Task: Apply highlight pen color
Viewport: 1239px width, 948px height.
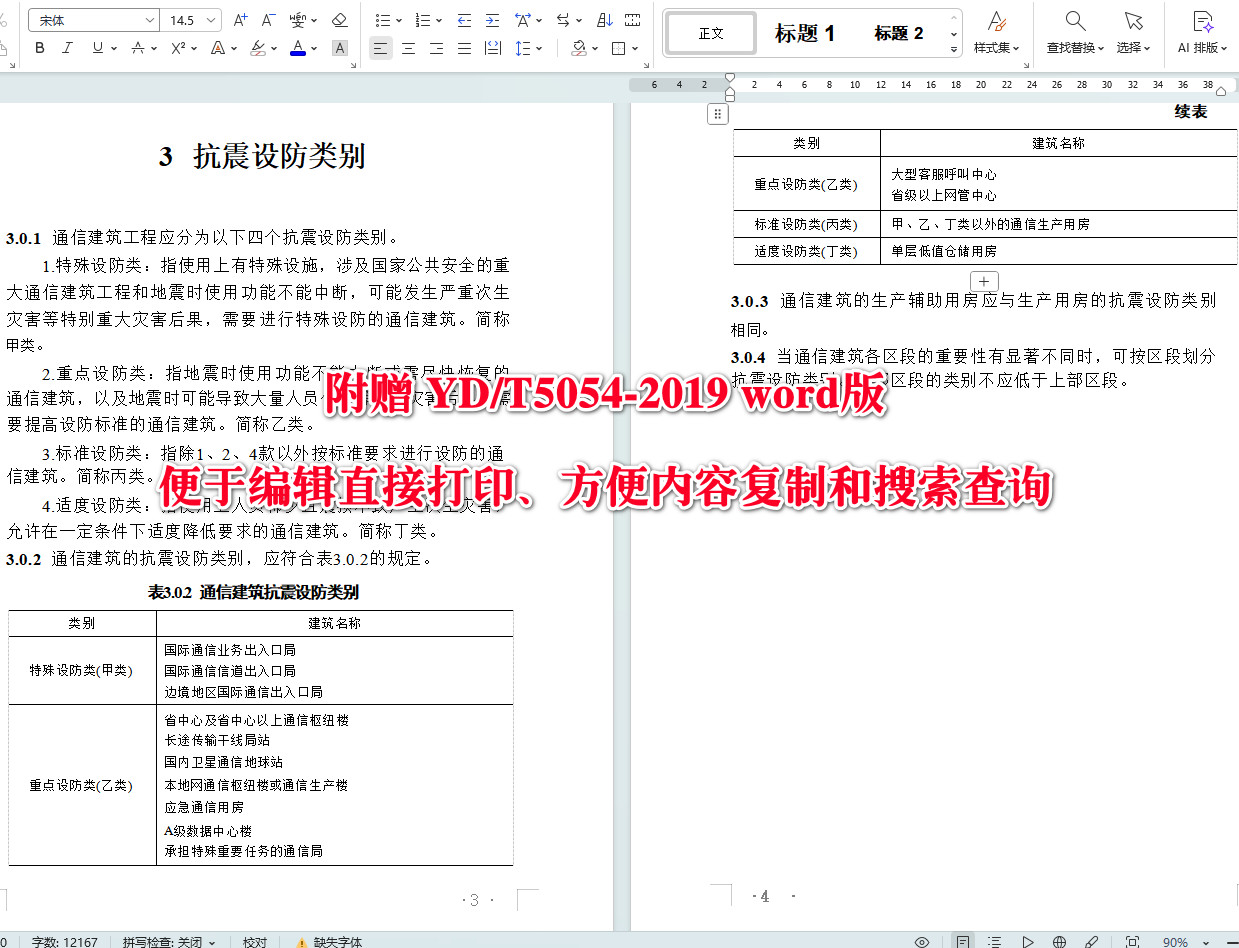Action: click(x=258, y=48)
